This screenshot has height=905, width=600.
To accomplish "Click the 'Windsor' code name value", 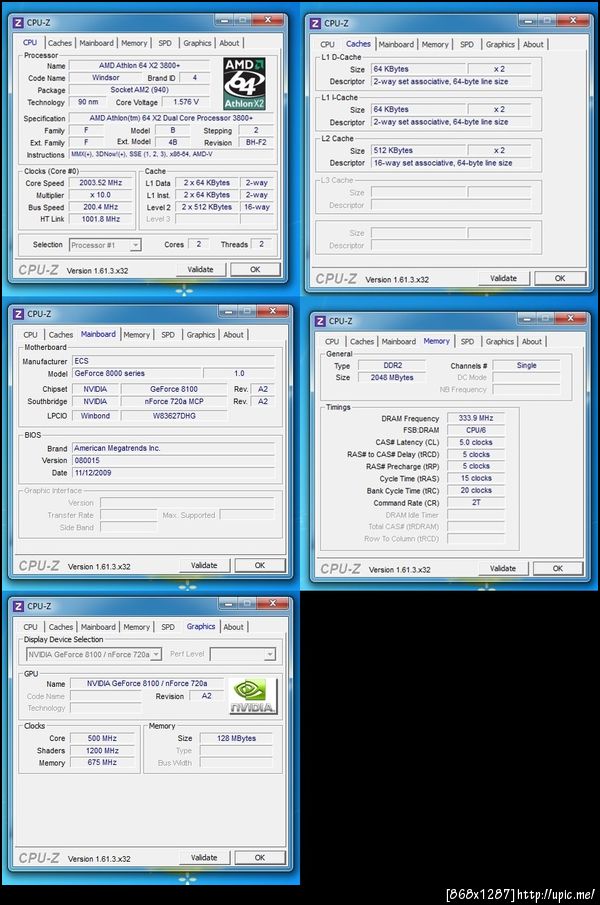I will [x=105, y=78].
